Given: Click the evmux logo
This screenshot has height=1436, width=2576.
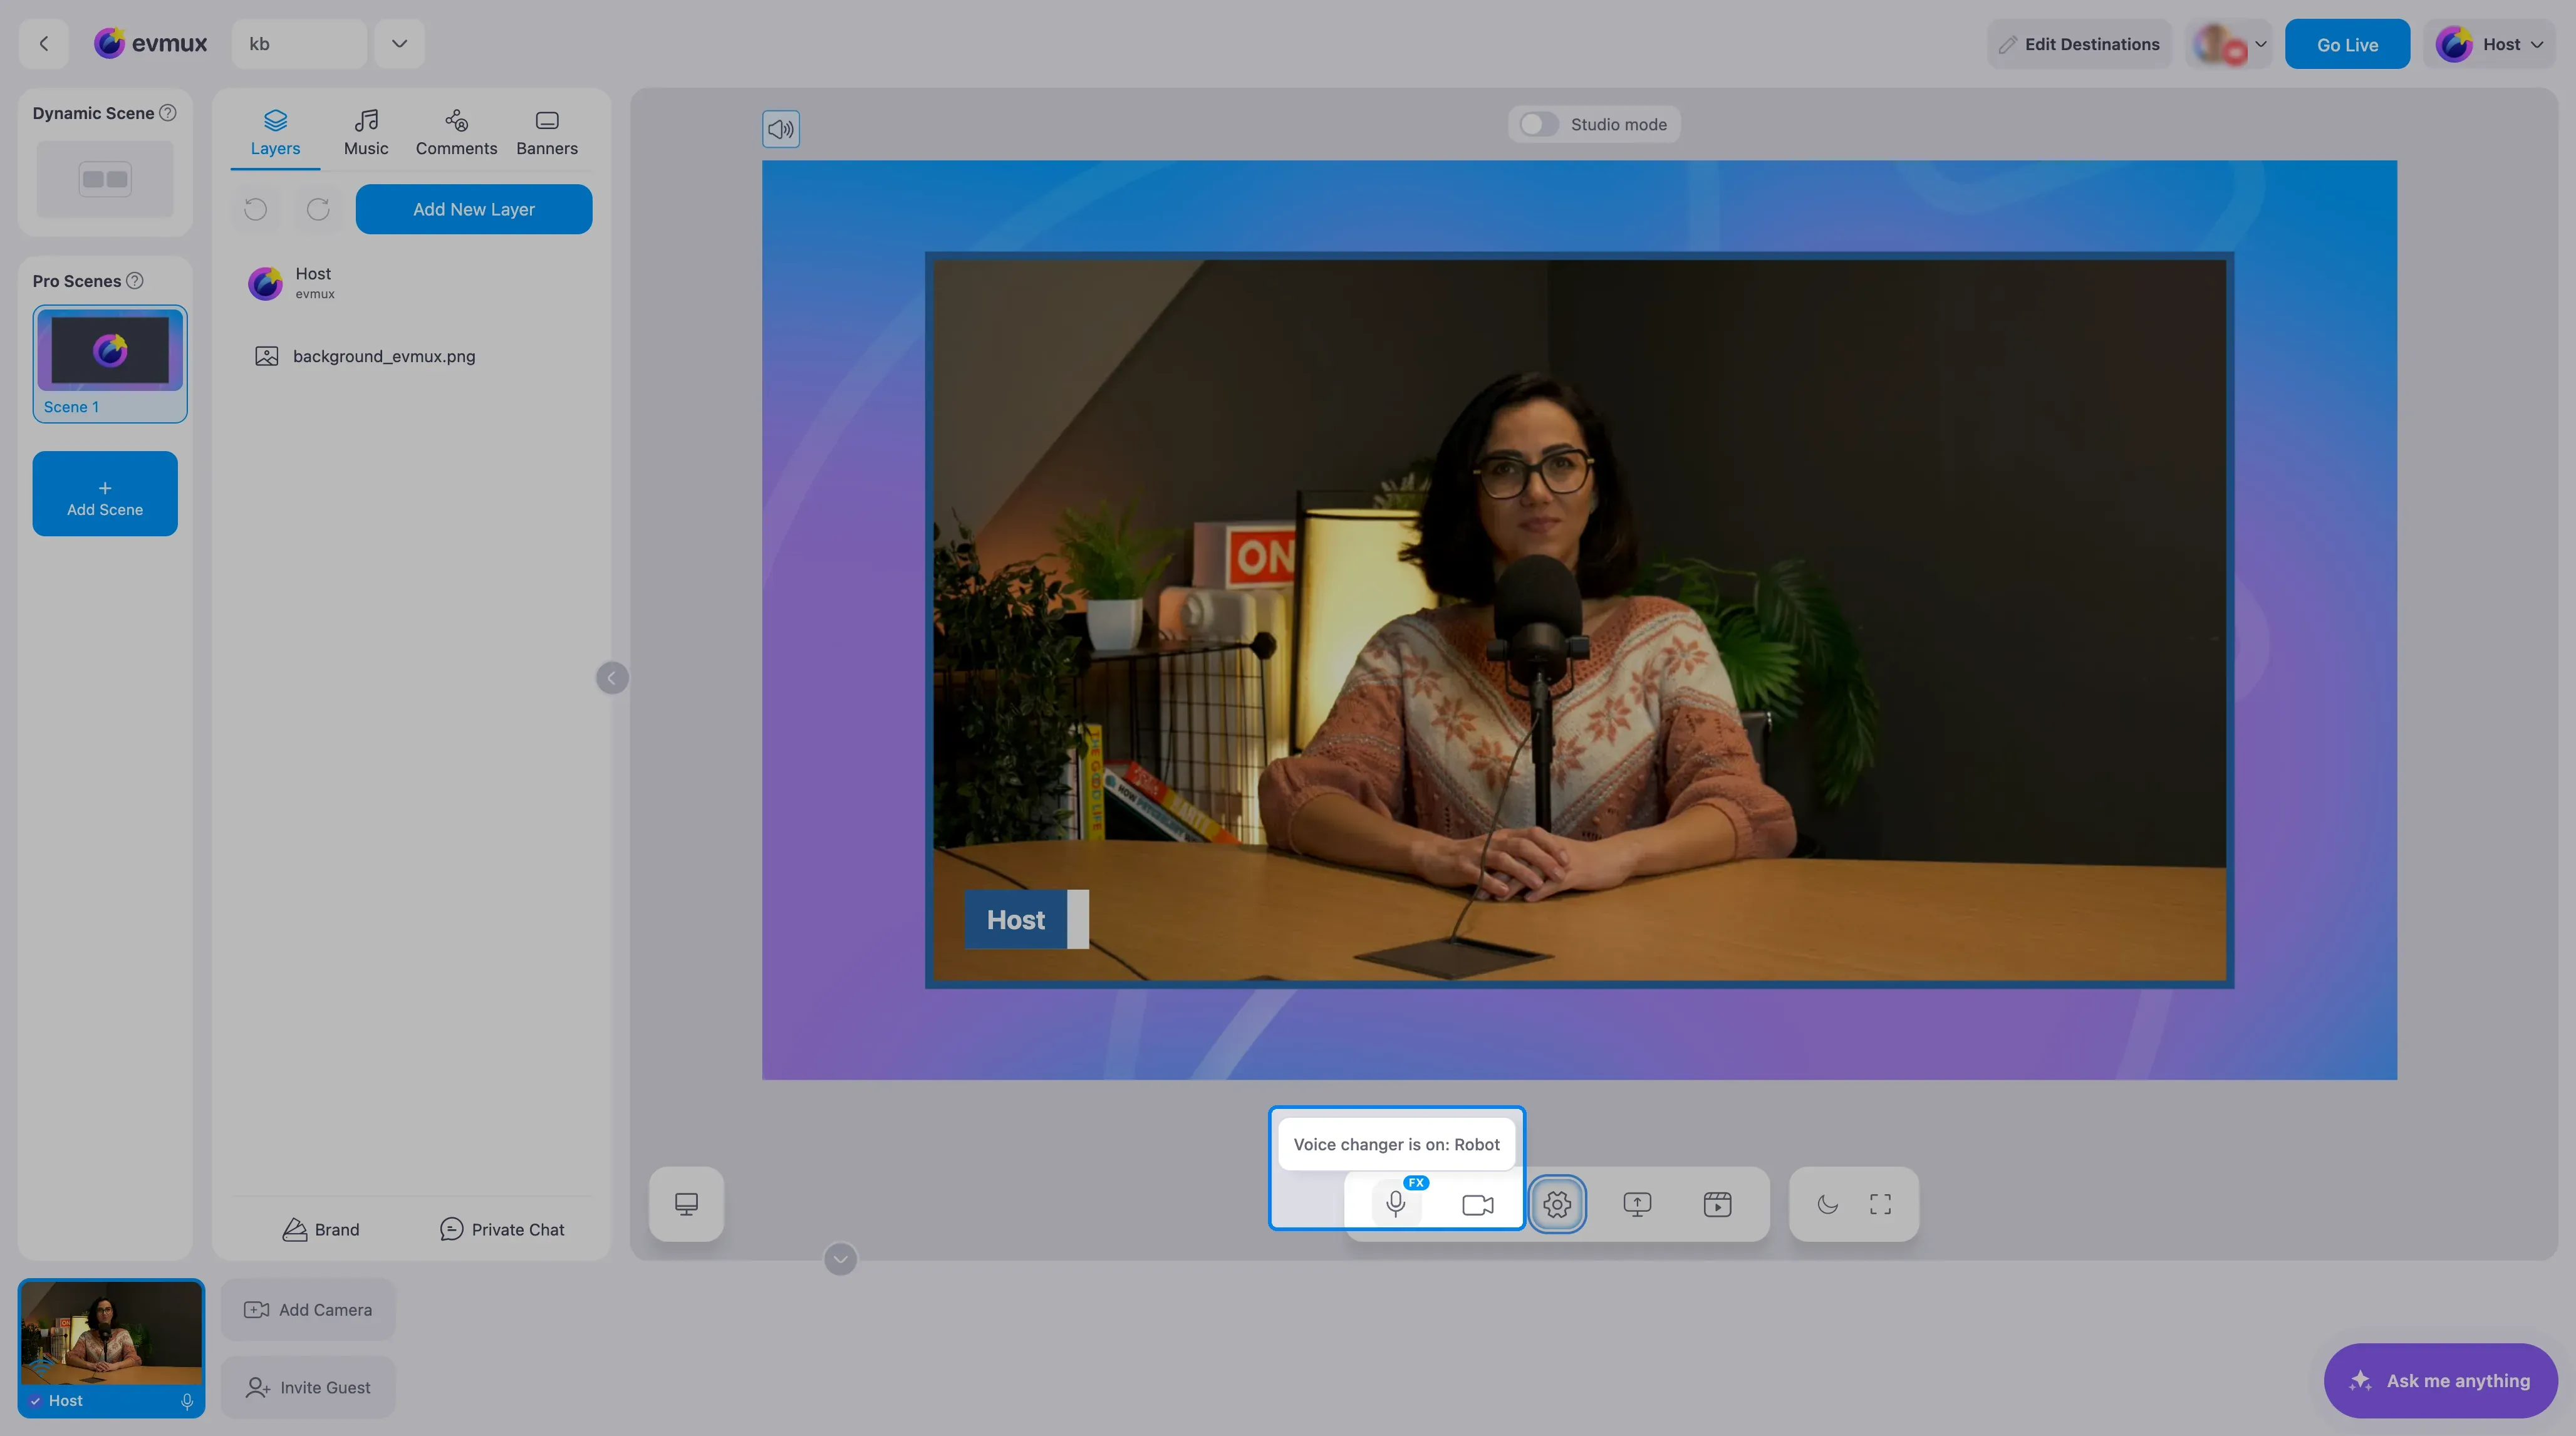Looking at the screenshot, I should 150,44.
